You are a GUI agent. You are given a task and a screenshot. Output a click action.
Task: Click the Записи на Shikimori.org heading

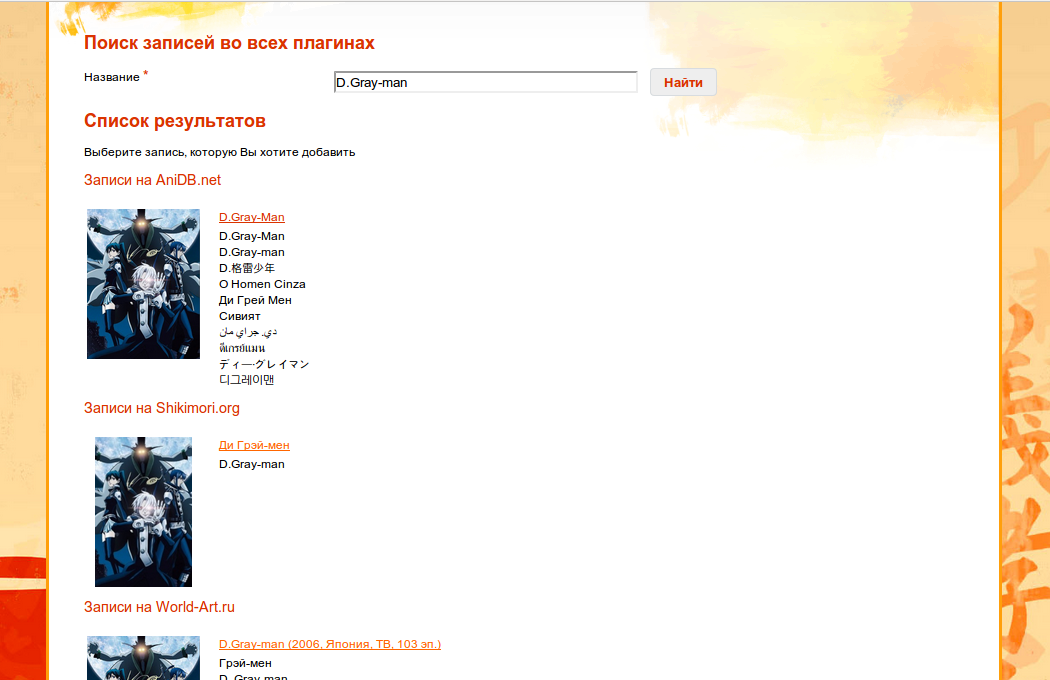tap(161, 408)
